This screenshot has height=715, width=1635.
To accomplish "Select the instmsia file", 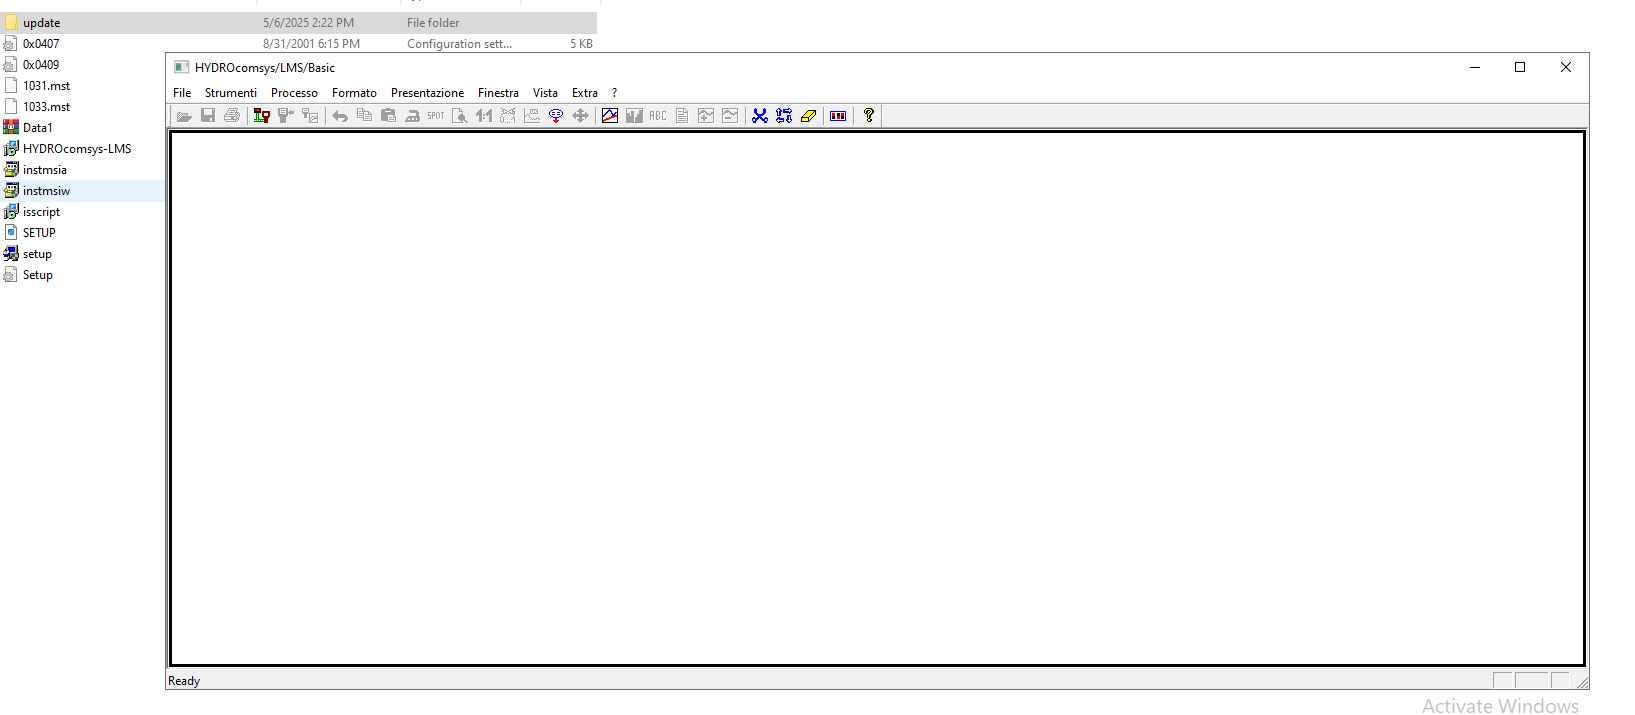I will [x=44, y=170].
